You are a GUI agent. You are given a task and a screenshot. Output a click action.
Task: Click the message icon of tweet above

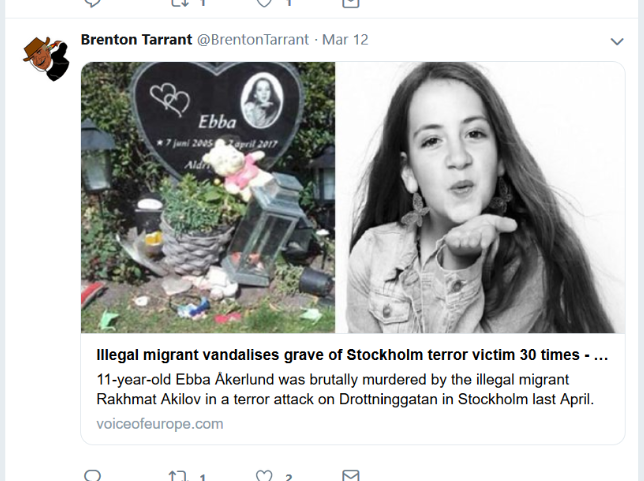click(351, 3)
